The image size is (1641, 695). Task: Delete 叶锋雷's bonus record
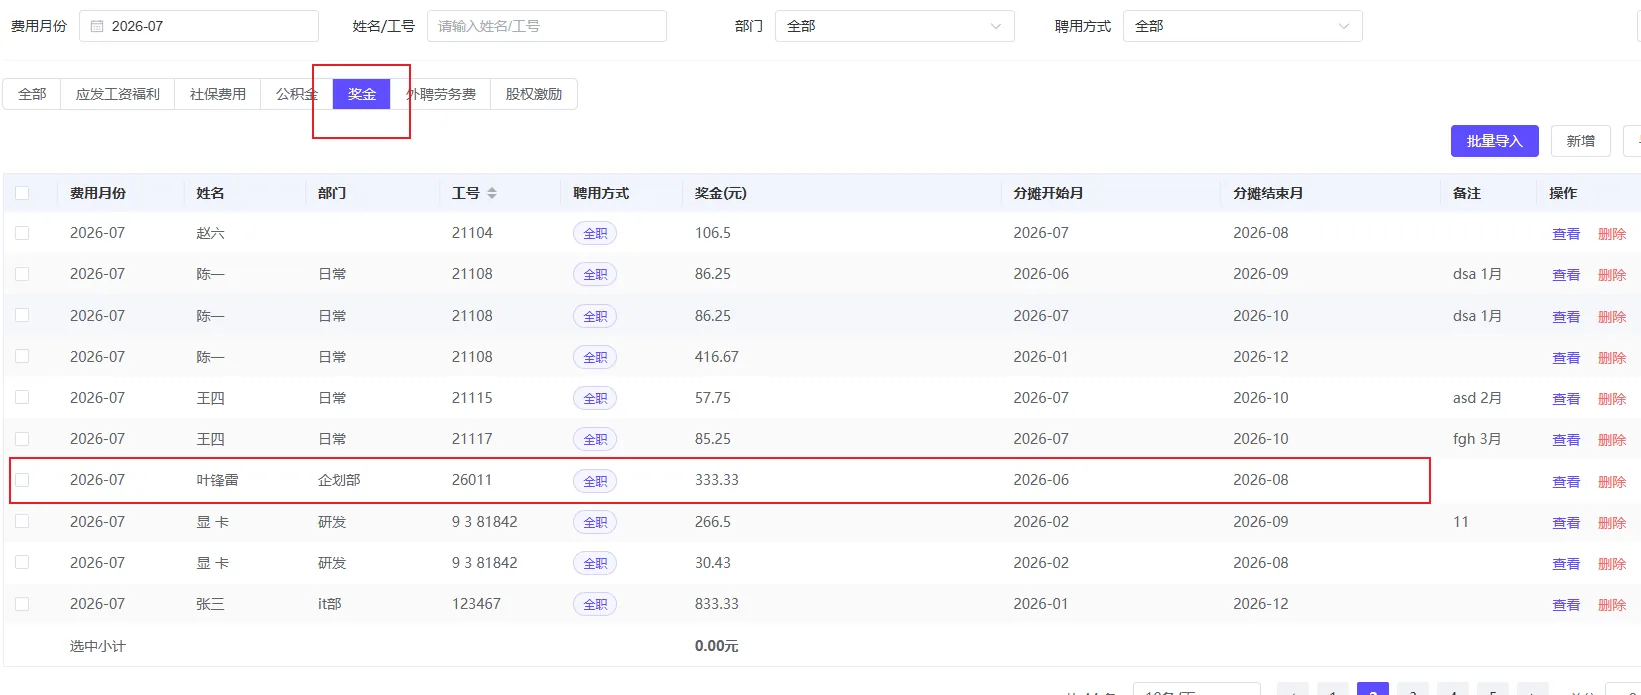pyautogui.click(x=1612, y=481)
